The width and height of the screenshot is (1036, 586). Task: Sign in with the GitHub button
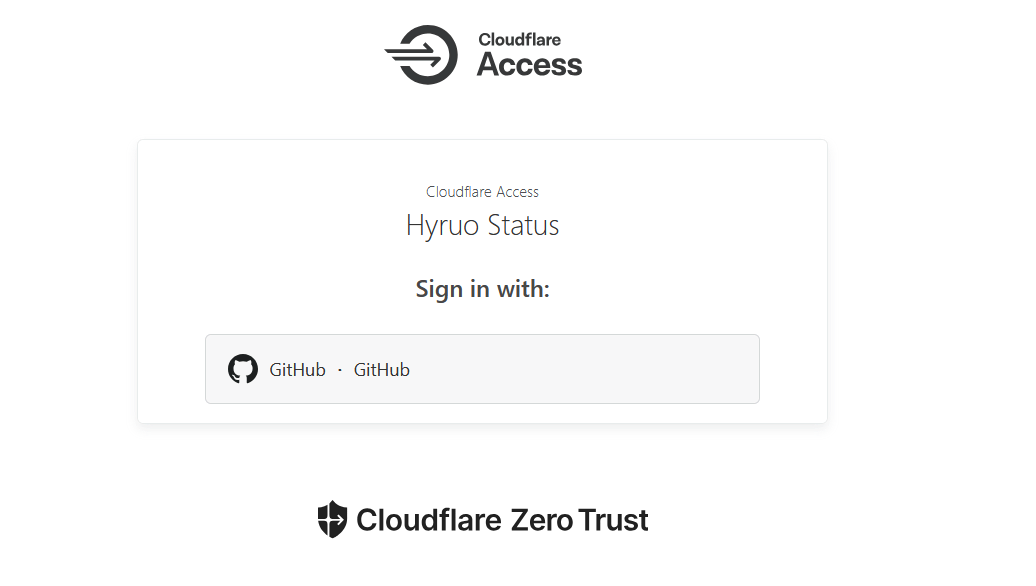tap(482, 369)
